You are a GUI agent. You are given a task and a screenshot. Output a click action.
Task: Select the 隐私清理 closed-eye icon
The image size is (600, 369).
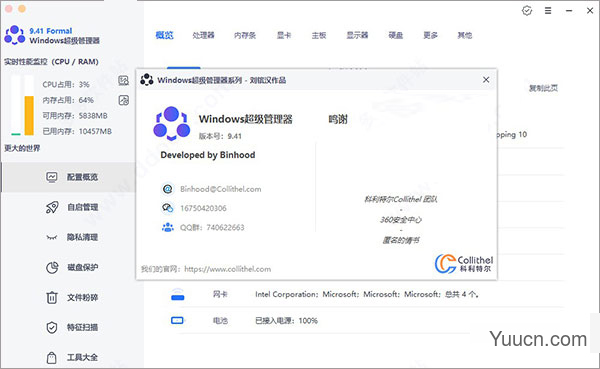coord(52,237)
